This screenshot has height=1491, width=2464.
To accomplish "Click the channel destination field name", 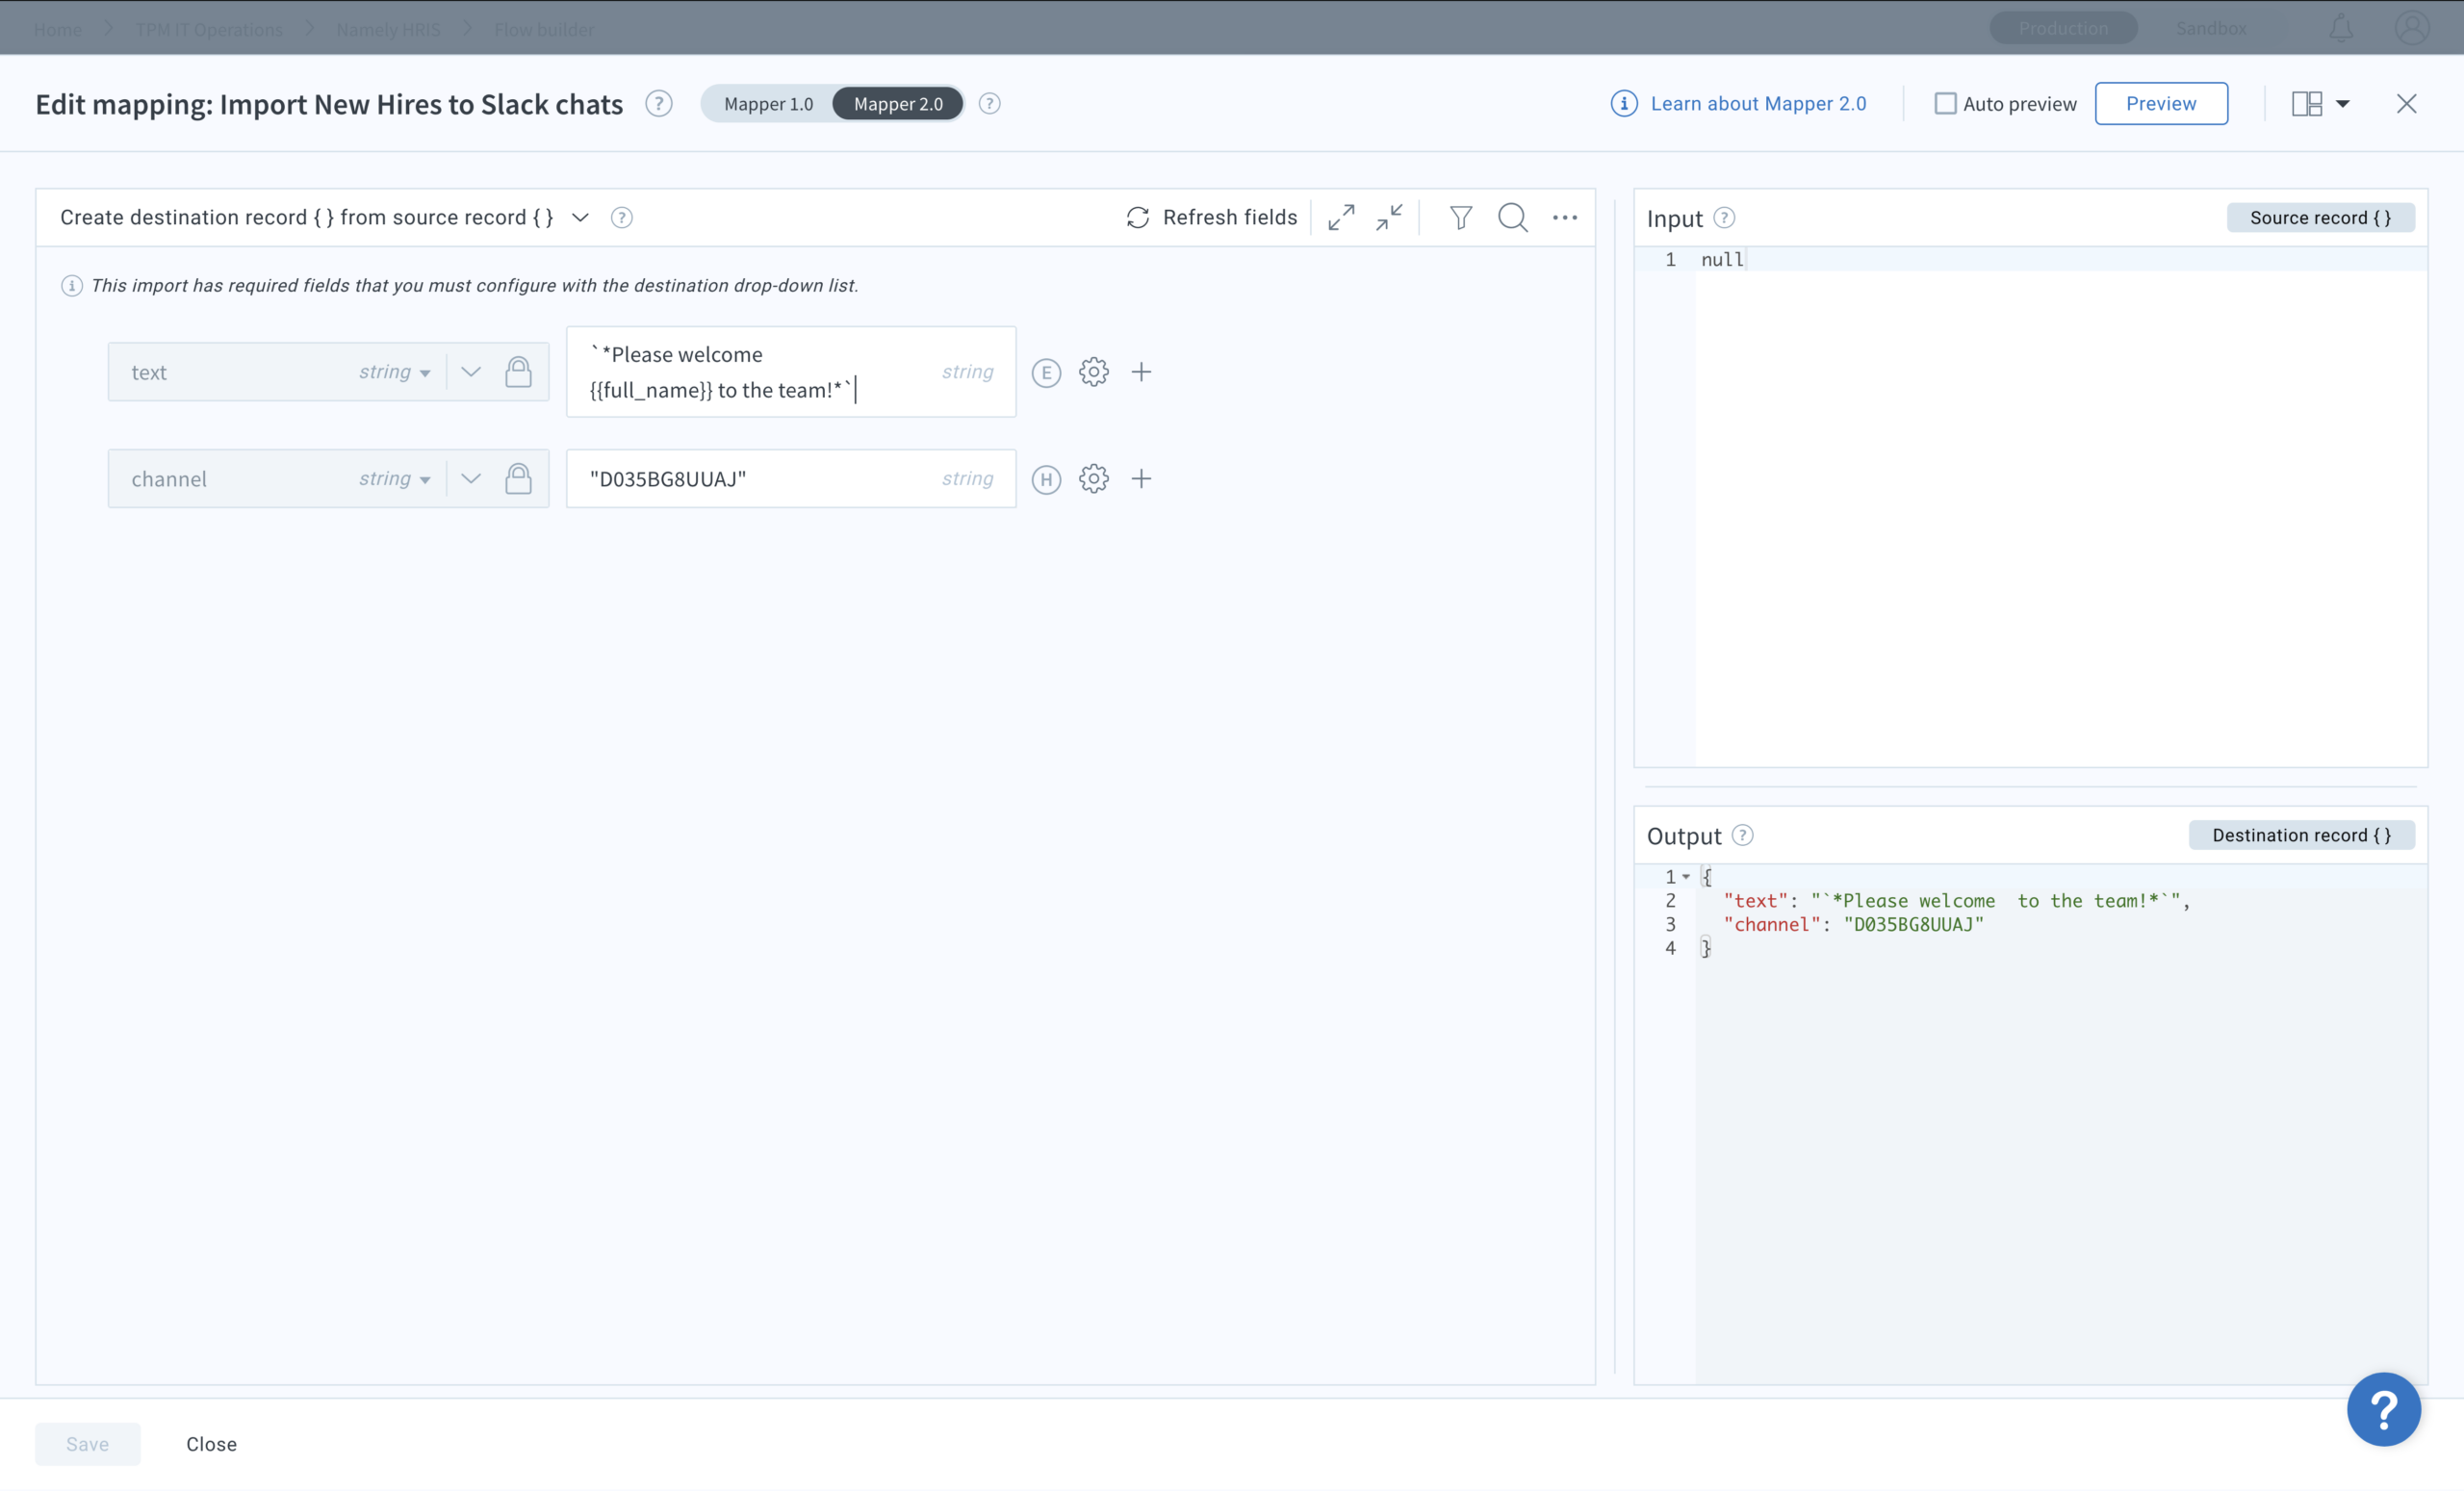I will tap(169, 479).
